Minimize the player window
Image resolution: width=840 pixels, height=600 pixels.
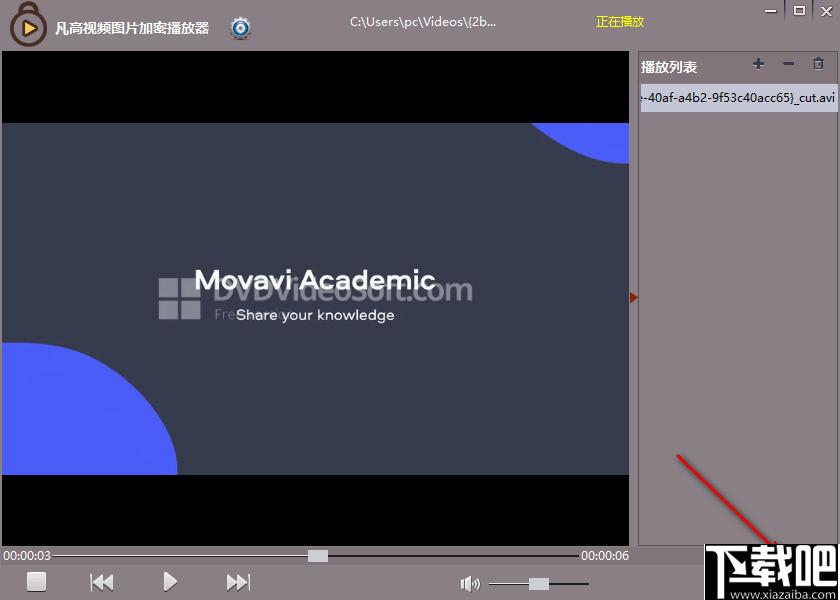click(x=770, y=11)
